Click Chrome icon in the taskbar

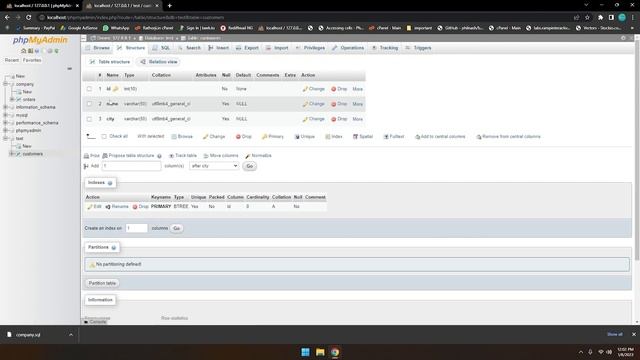coord(335,352)
